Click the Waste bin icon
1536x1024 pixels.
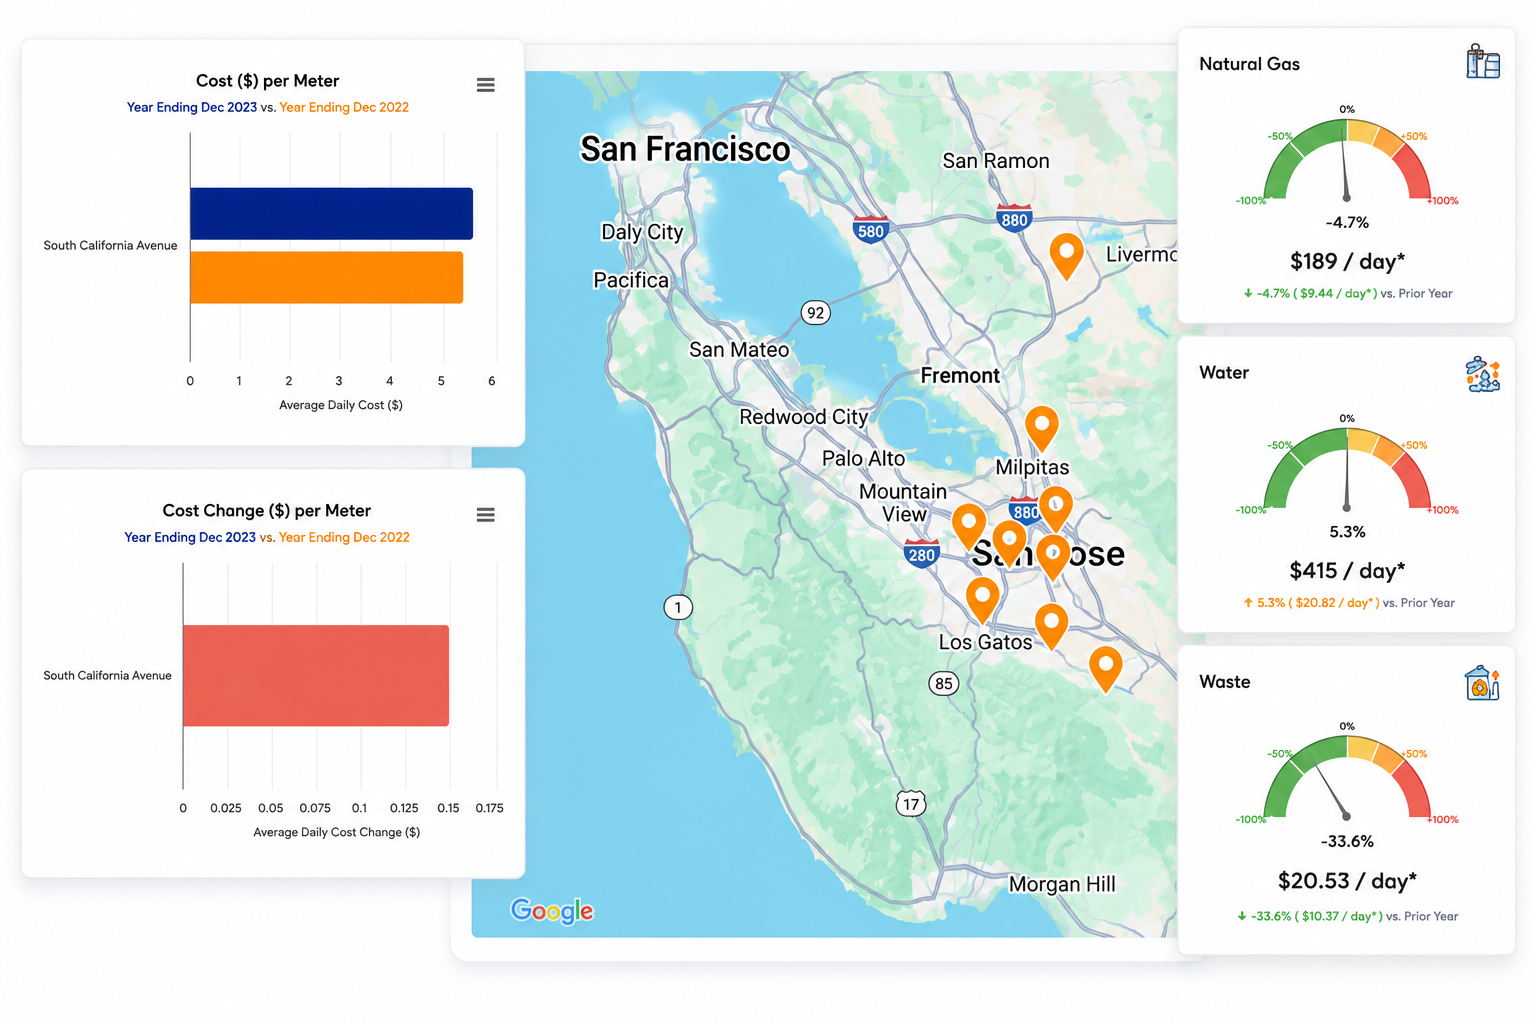tap(1482, 683)
